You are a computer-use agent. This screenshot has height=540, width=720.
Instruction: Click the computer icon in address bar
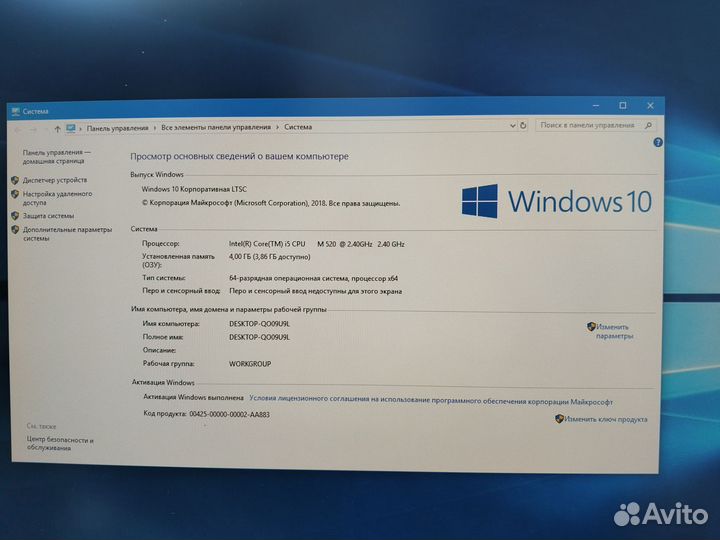coord(71,128)
